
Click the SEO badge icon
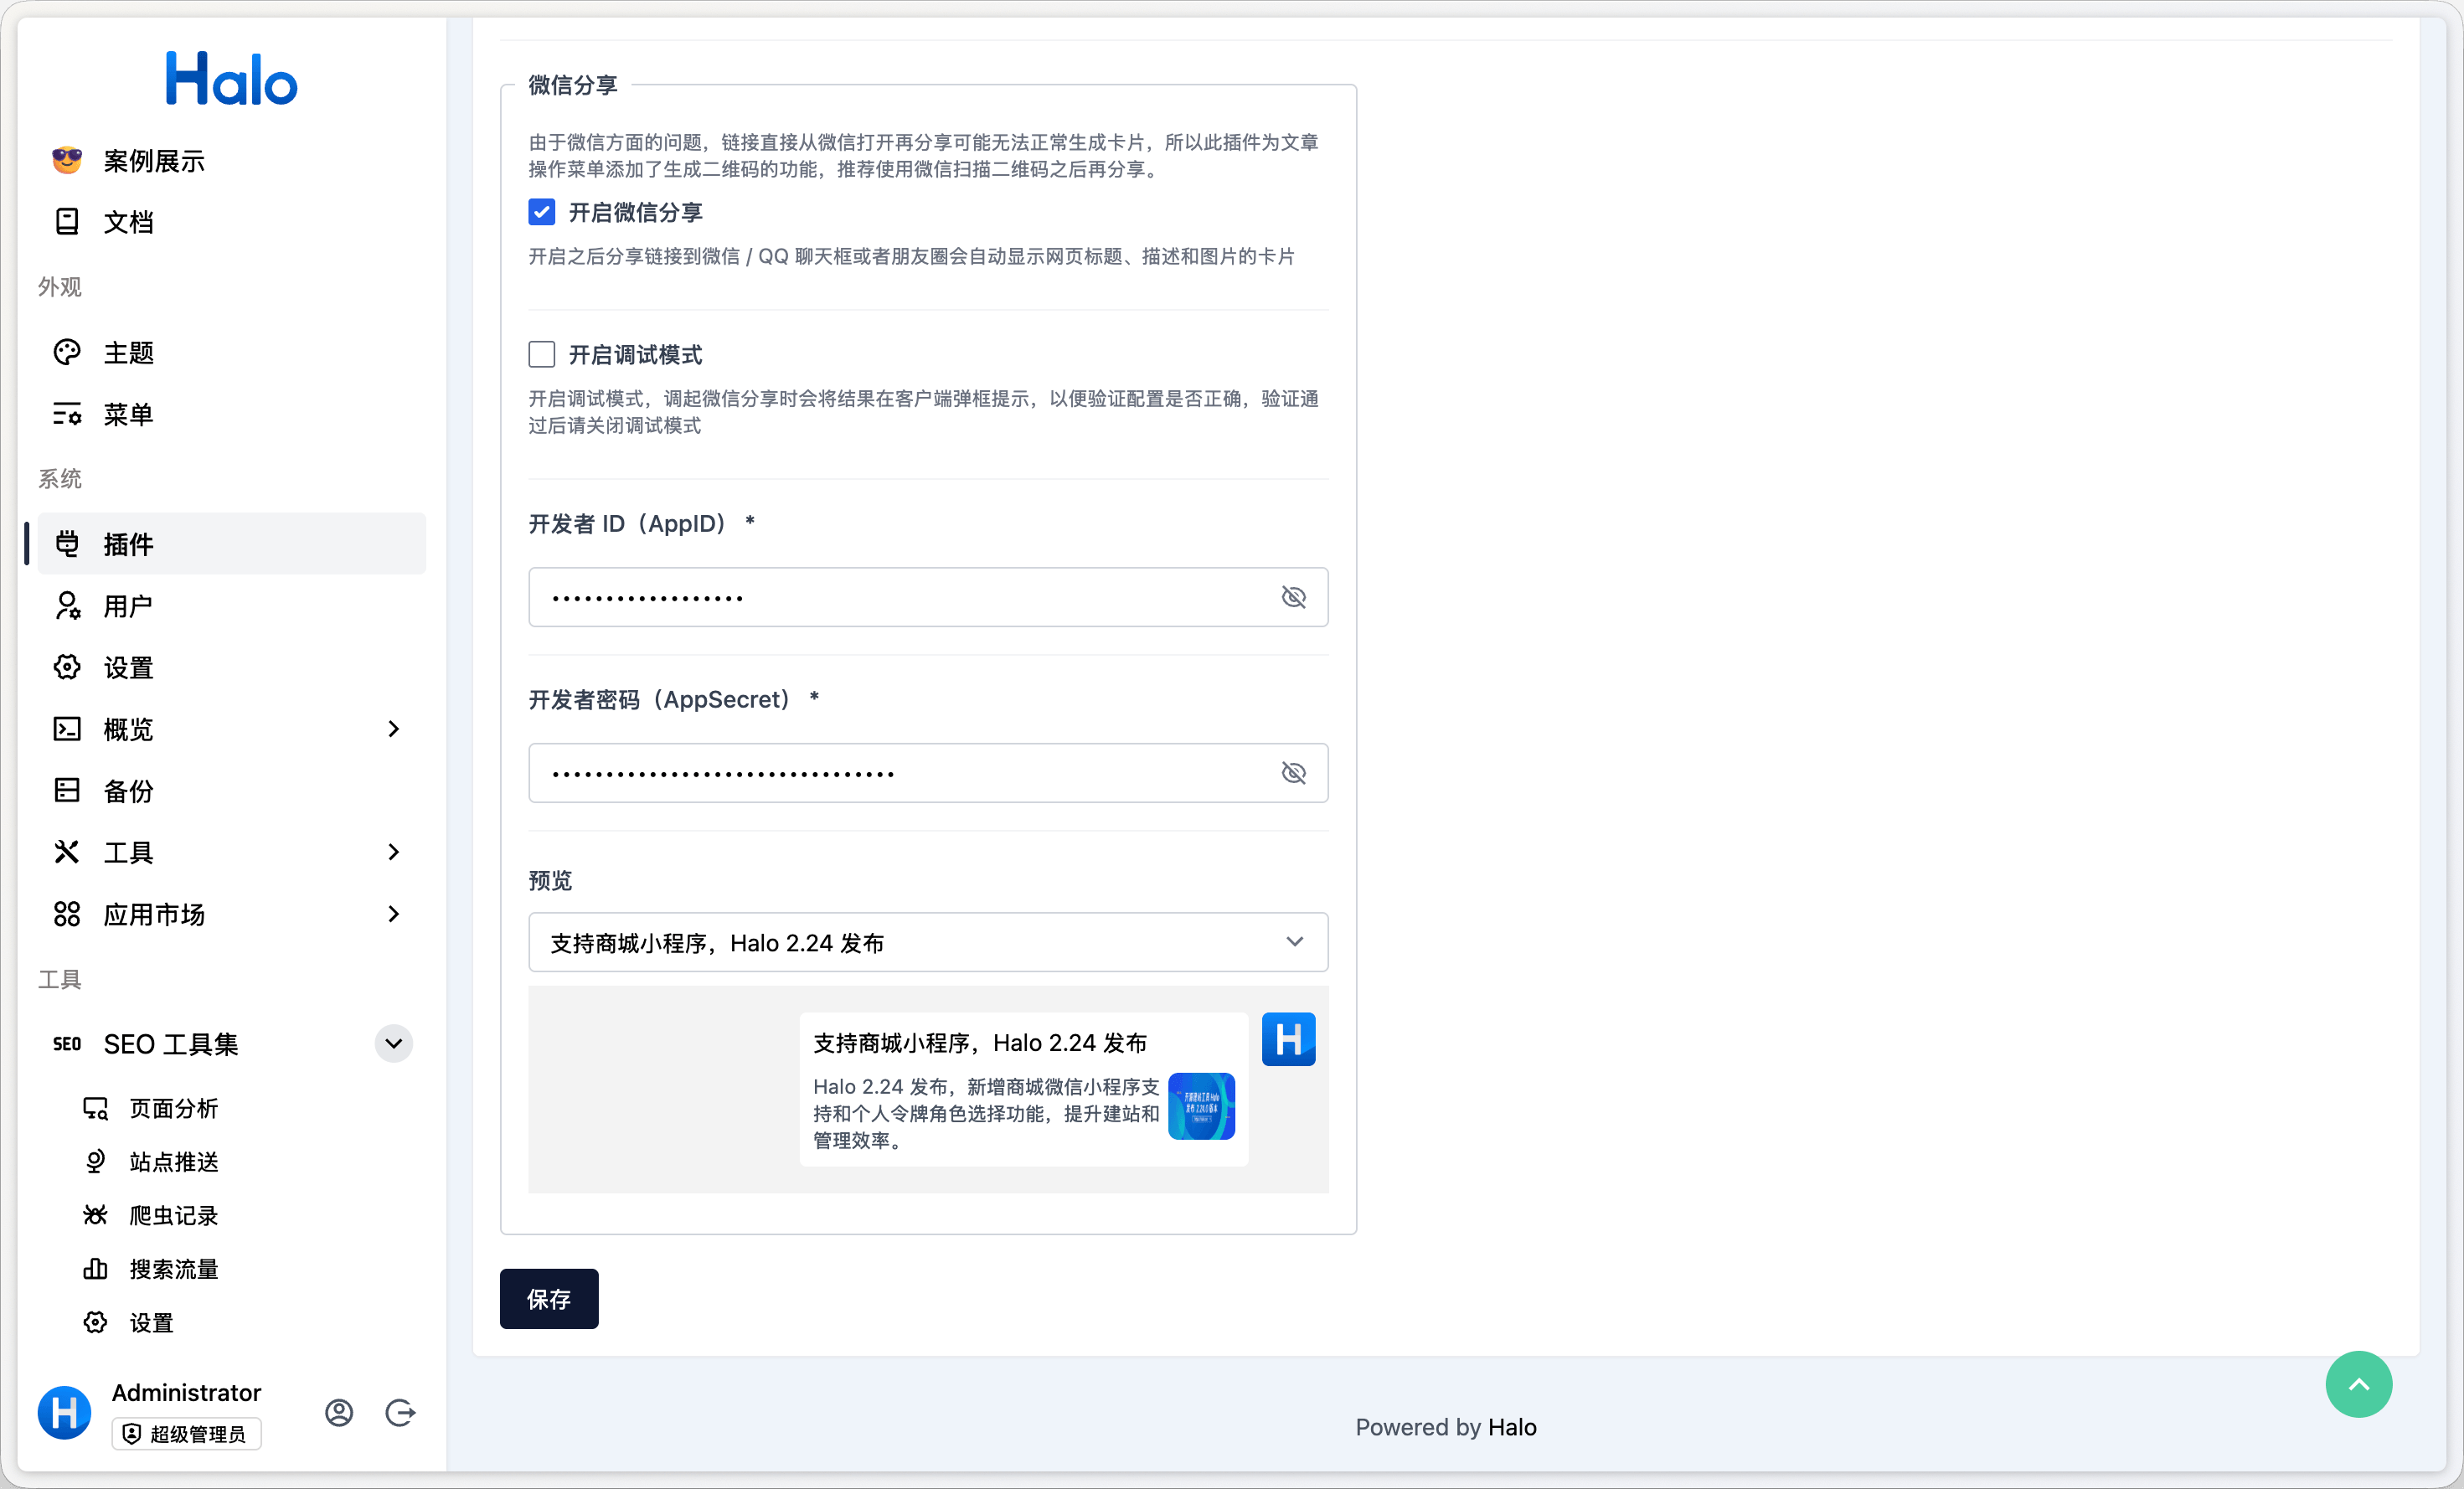point(67,1043)
